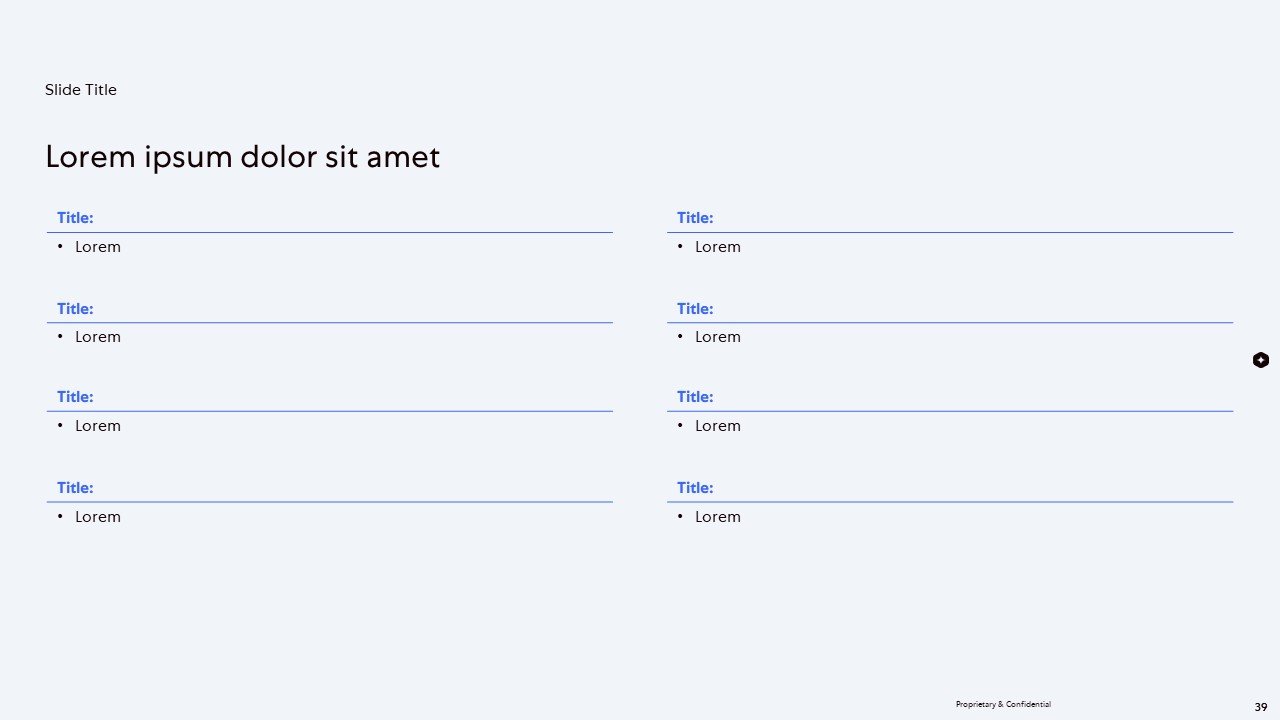Click the first 'Title:' label in right column

click(695, 218)
